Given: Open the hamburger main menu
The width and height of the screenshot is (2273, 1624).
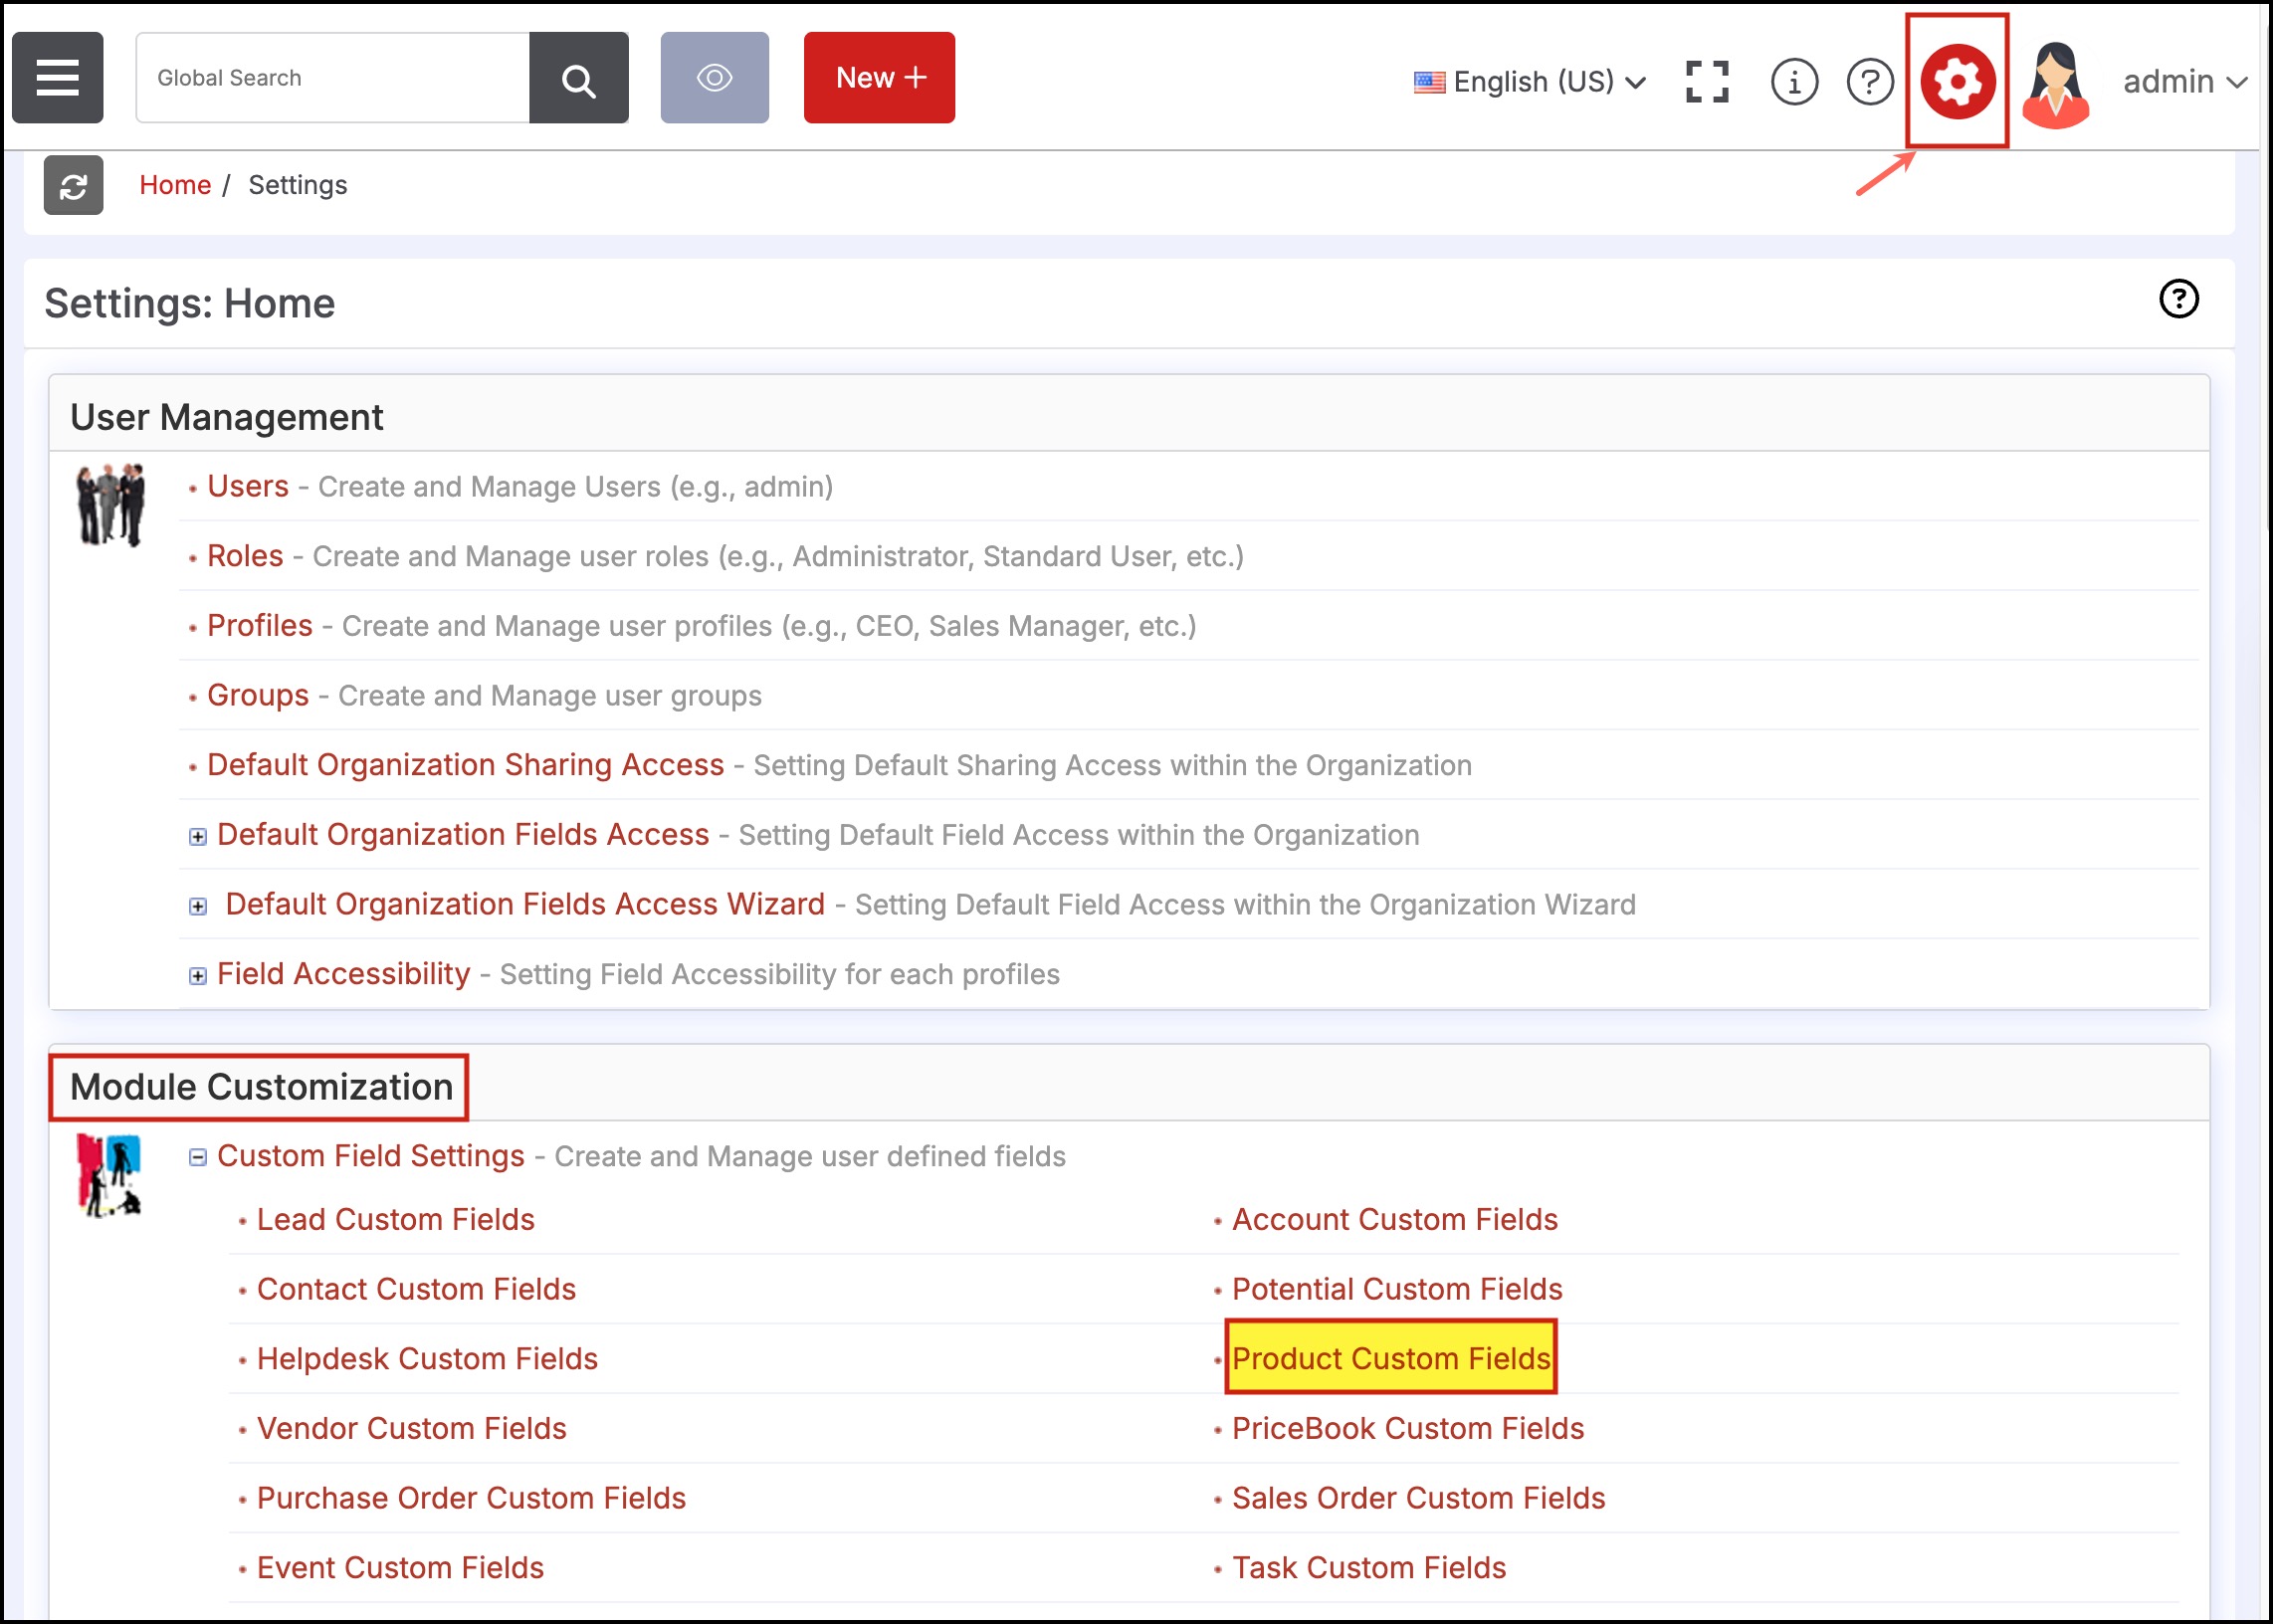Looking at the screenshot, I should tap(57, 77).
